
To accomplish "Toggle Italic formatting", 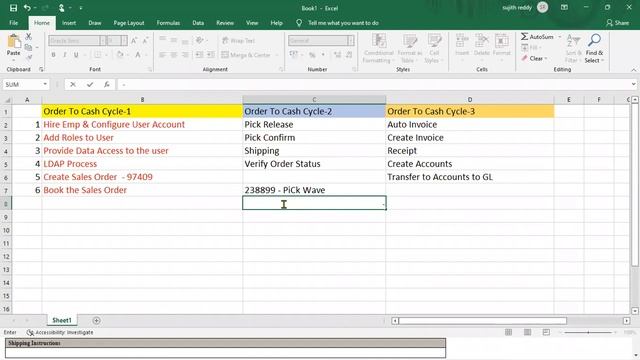I will pyautogui.click(x=64, y=55).
